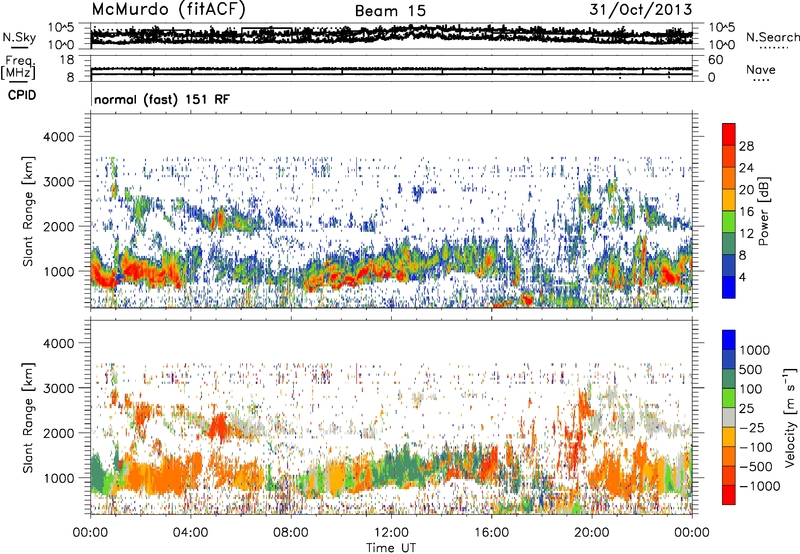The image size is (800, 554).
Task: Click the date "31/Oct/2013"
Action: coord(641,9)
